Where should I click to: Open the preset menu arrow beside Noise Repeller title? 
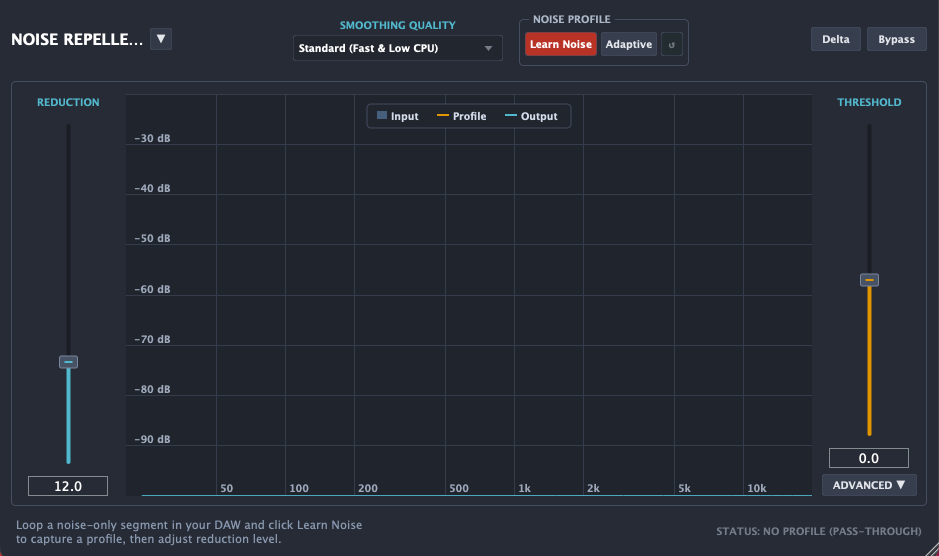(x=160, y=39)
